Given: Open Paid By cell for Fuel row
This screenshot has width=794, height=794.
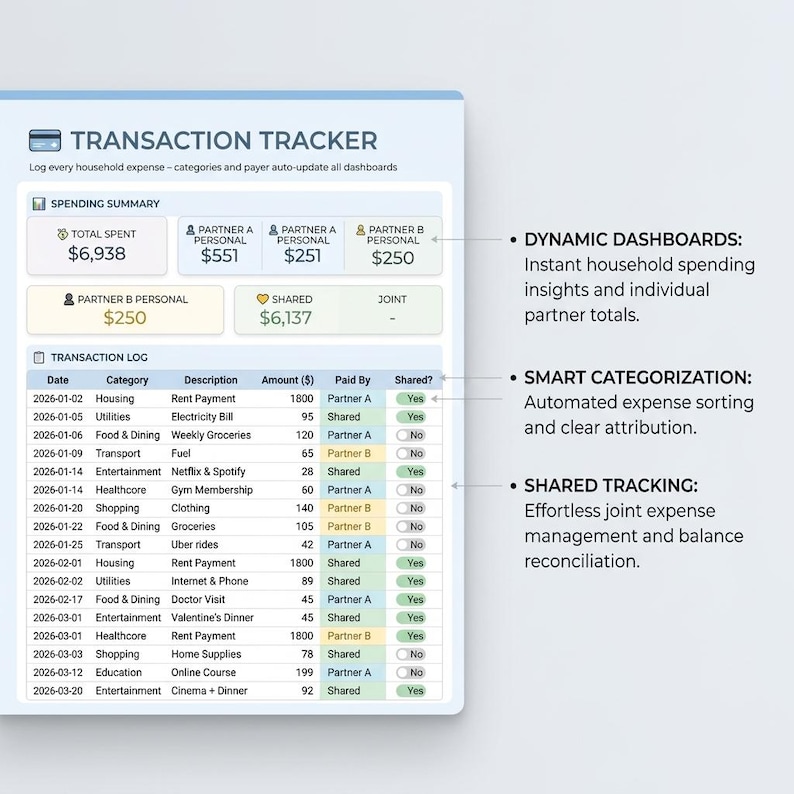Looking at the screenshot, I should 353,453.
